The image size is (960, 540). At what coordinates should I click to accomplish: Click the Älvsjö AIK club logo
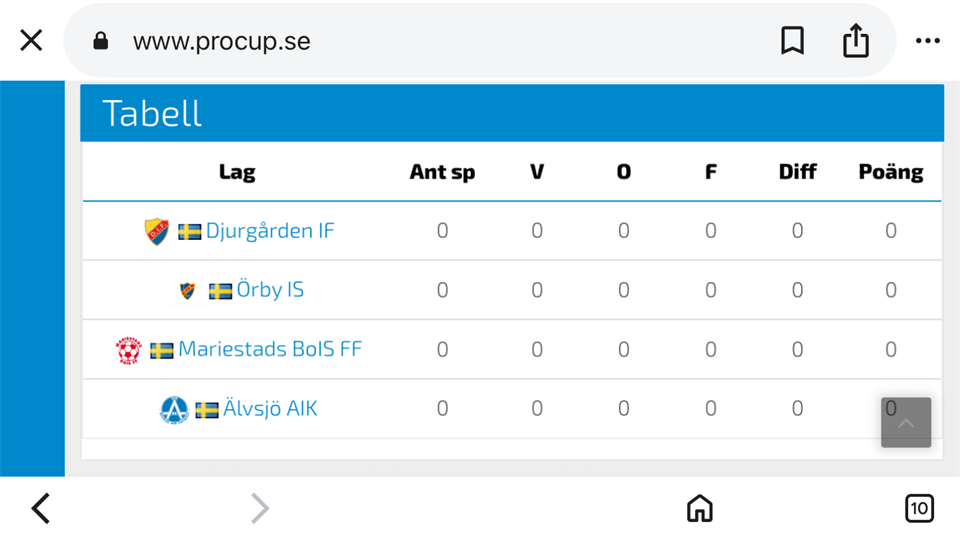point(174,409)
